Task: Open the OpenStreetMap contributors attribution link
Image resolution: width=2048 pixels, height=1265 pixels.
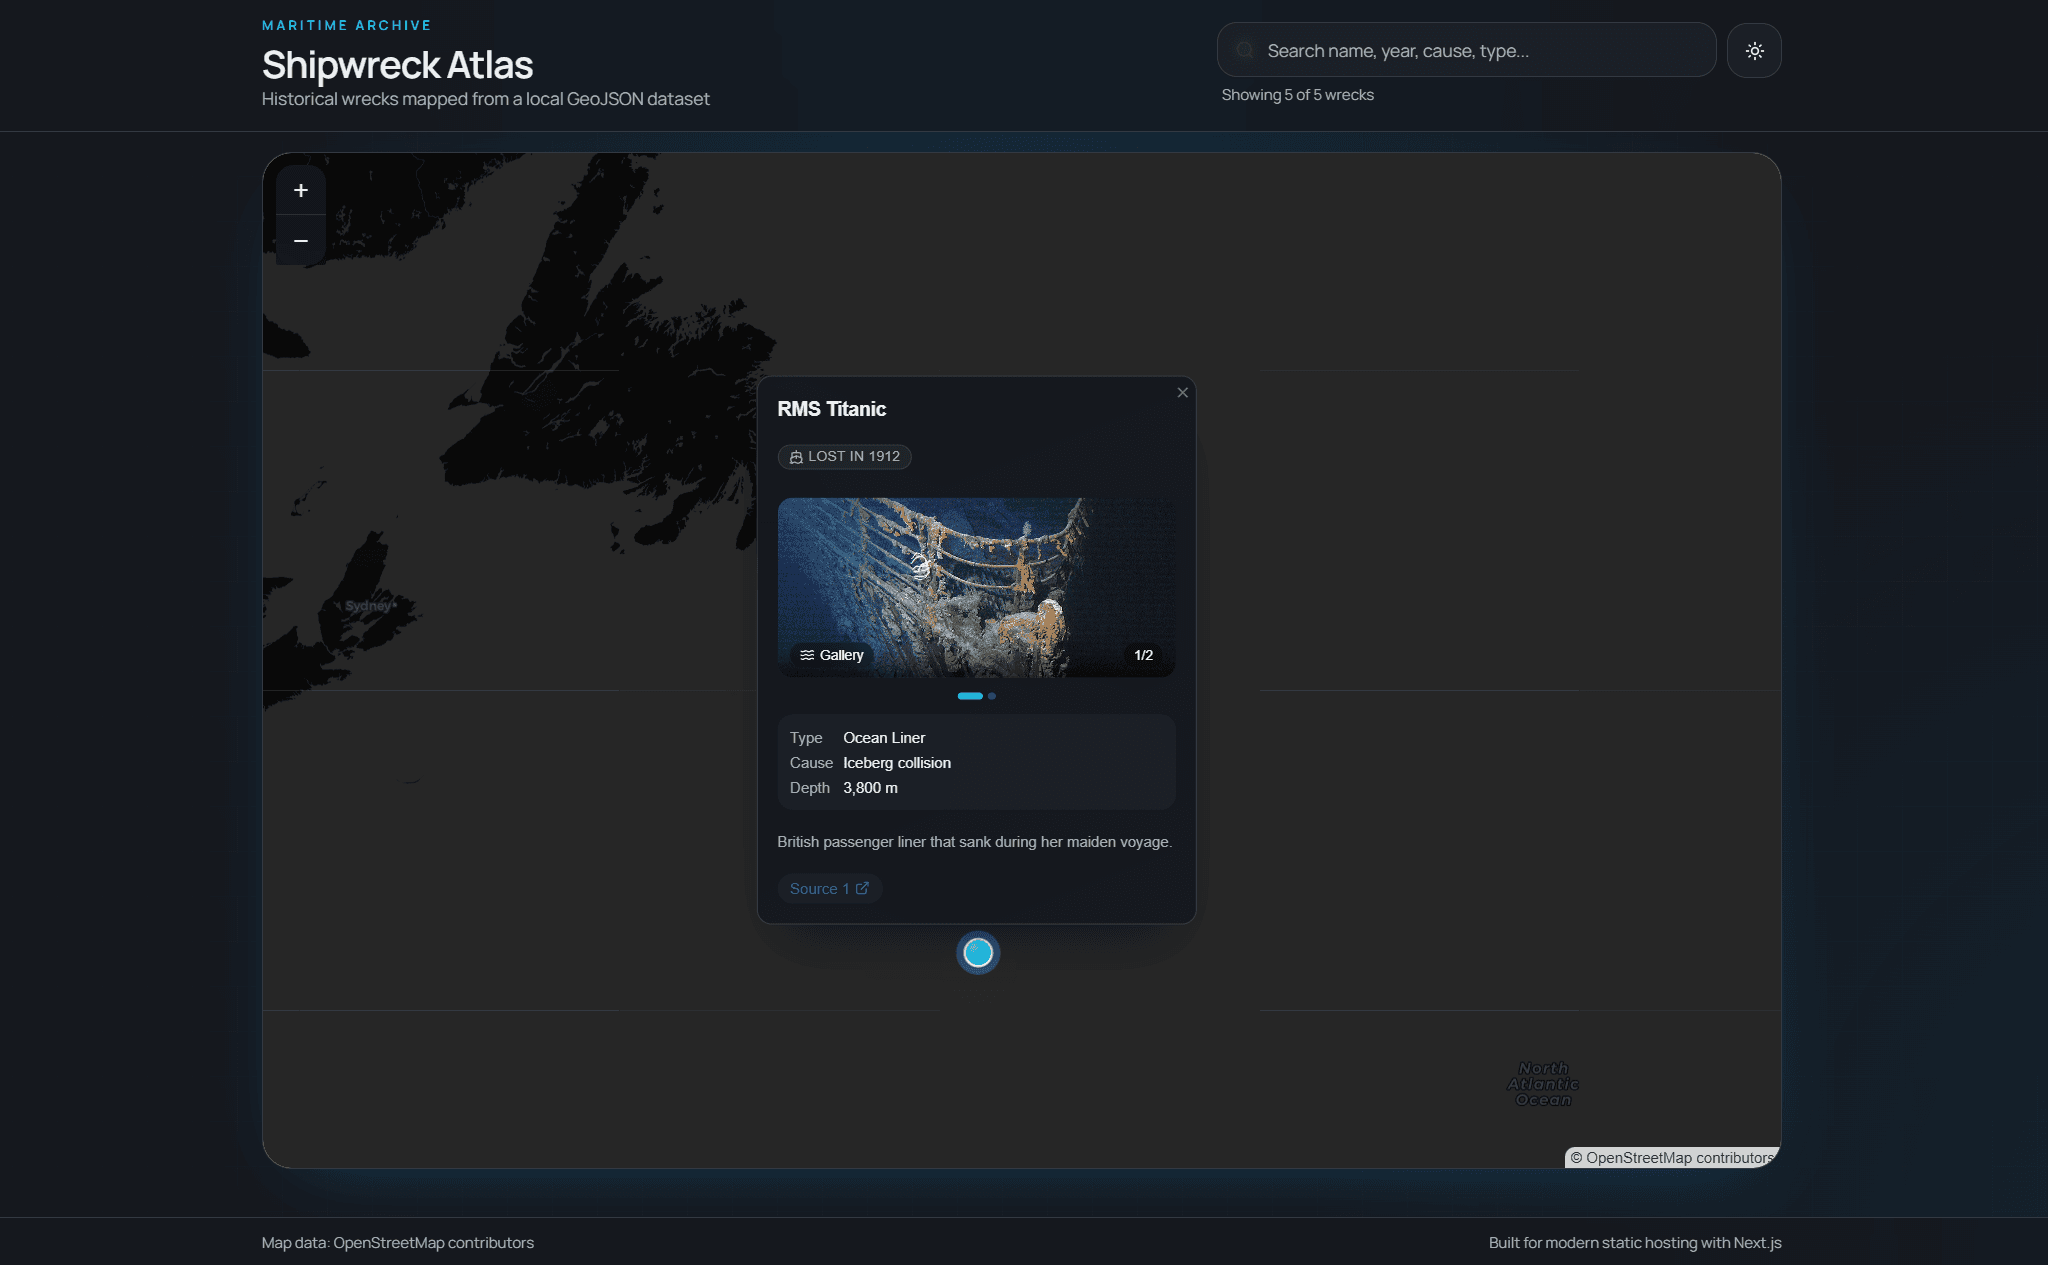Action: pyautogui.click(x=1671, y=1157)
